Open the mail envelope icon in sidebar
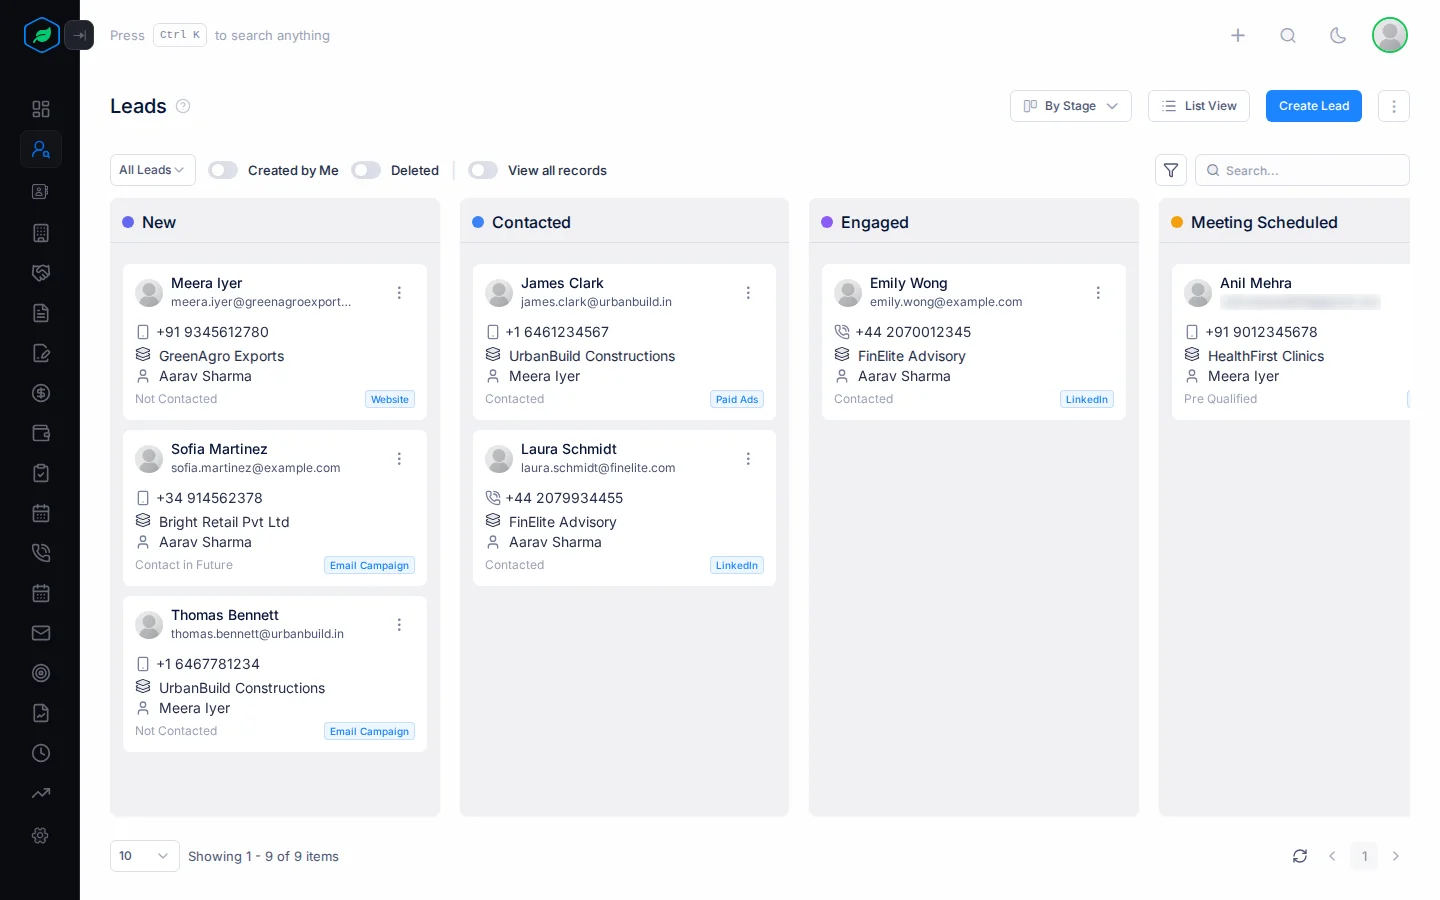The image size is (1440, 900). pyautogui.click(x=41, y=633)
